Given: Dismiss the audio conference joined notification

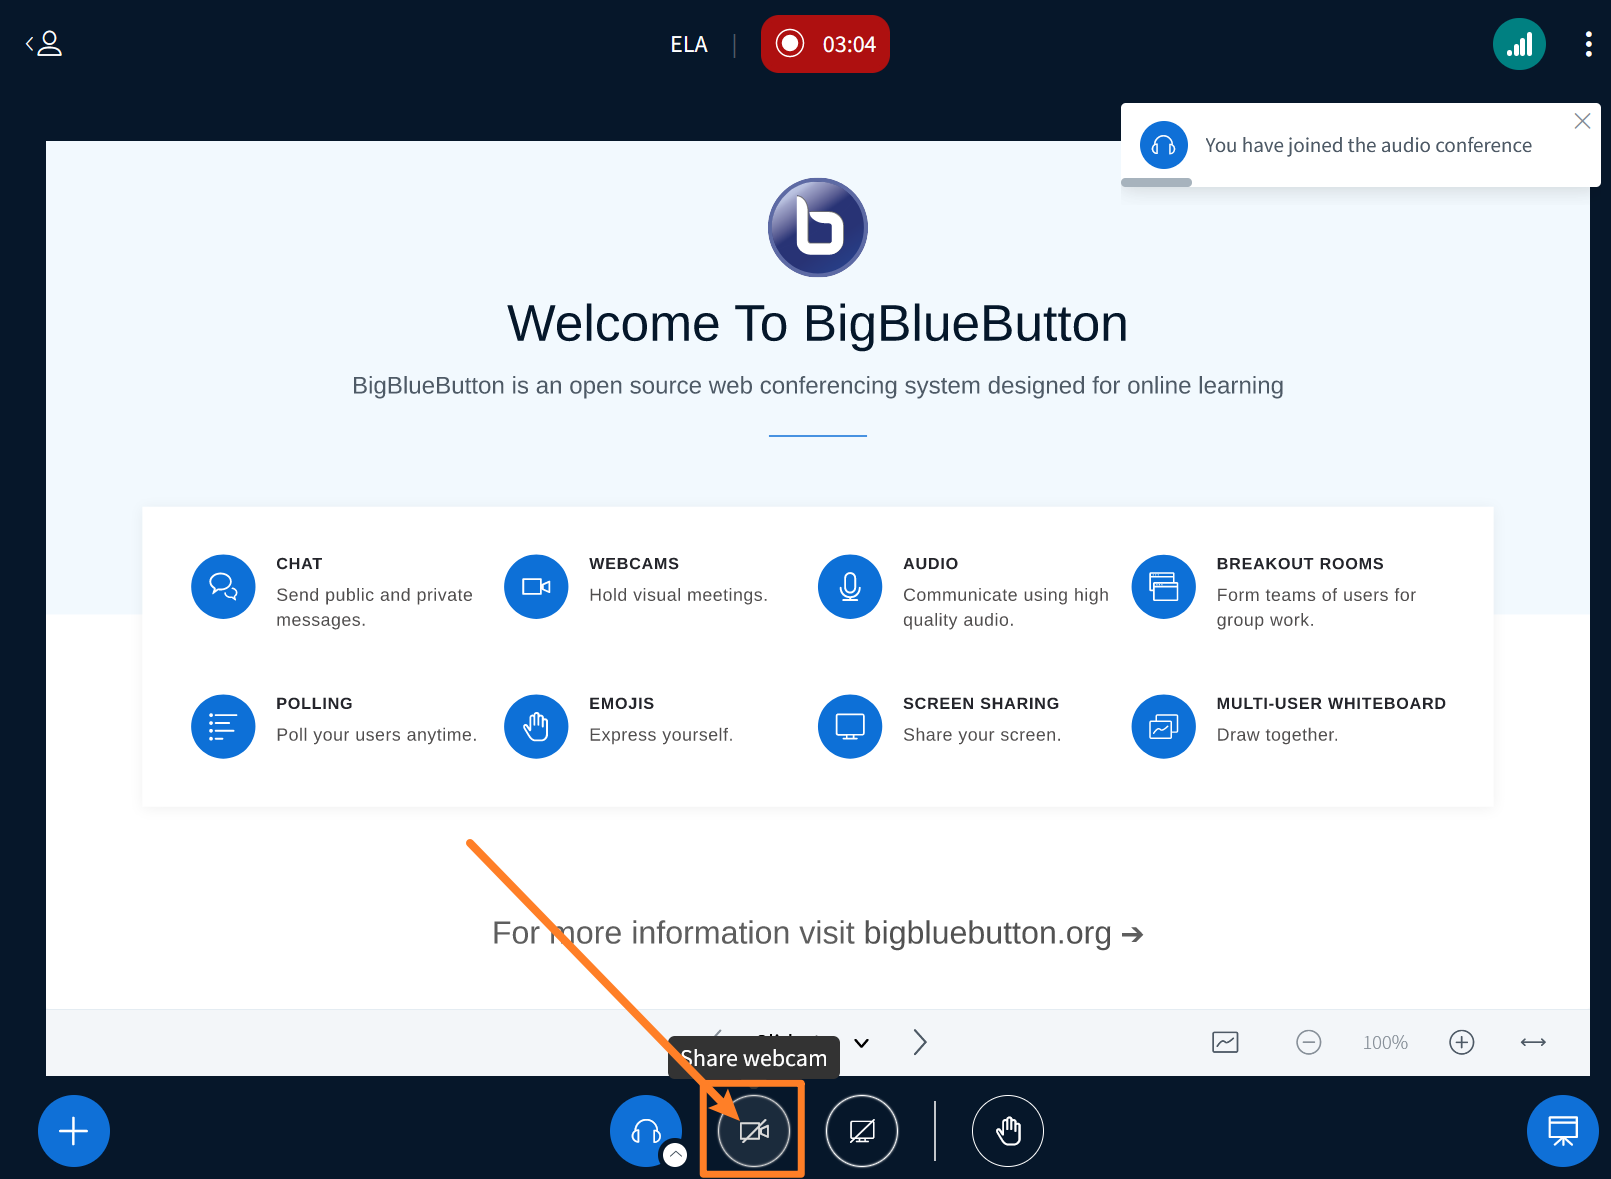Looking at the screenshot, I should (1581, 121).
